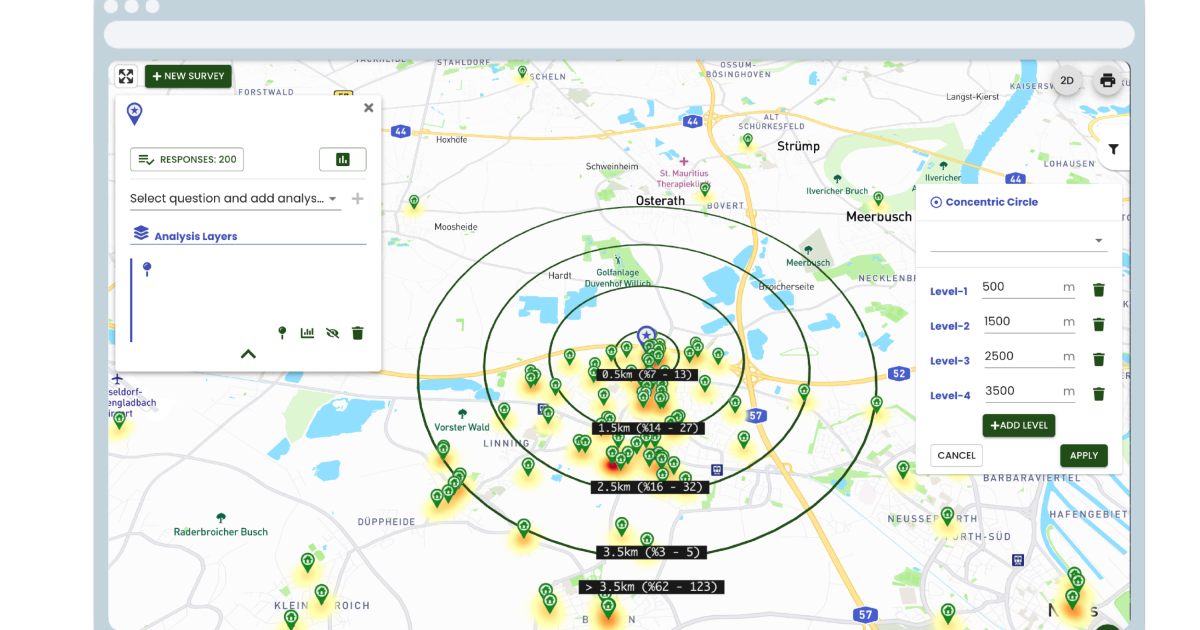Open layer chart via bar graph icon
The width and height of the screenshot is (1200, 630).
307,333
